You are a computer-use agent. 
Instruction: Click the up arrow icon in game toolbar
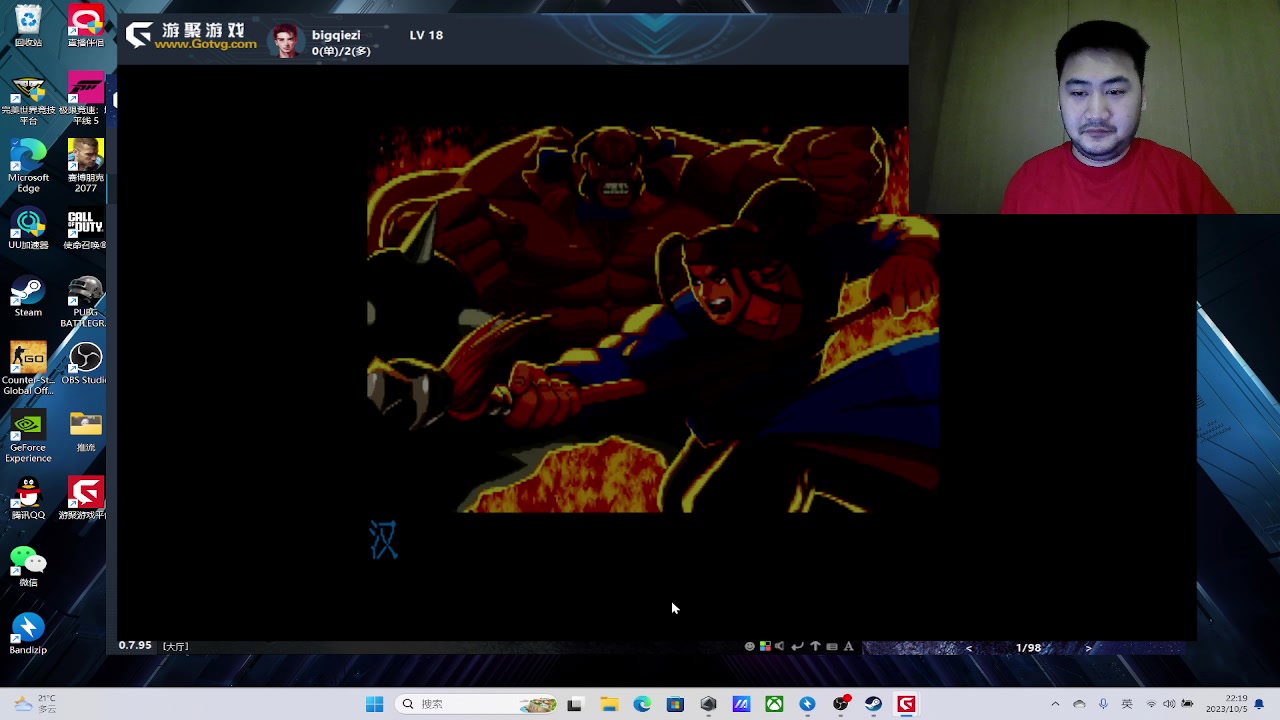[x=815, y=646]
